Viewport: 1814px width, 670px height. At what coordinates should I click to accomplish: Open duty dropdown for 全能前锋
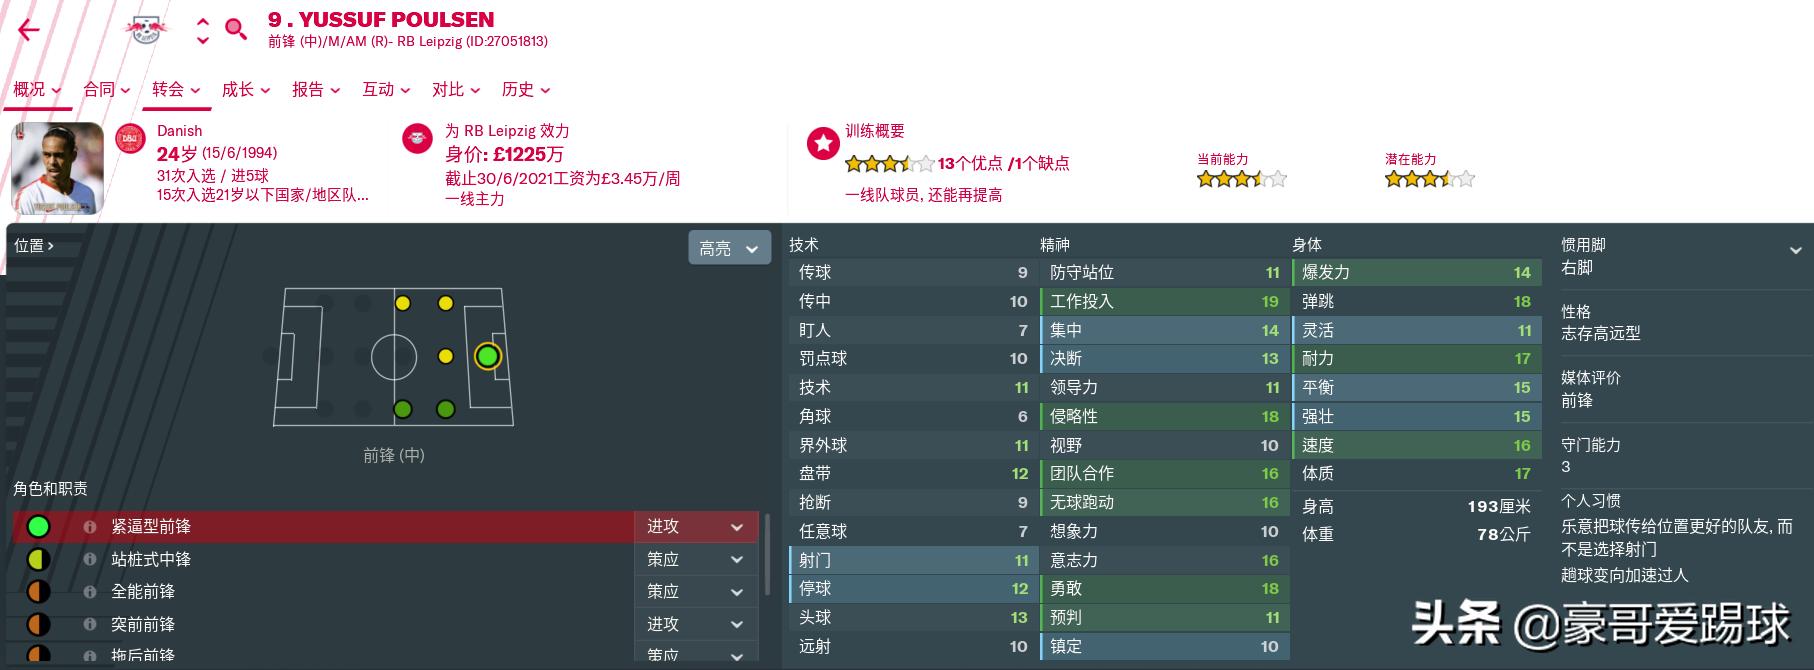tap(697, 591)
